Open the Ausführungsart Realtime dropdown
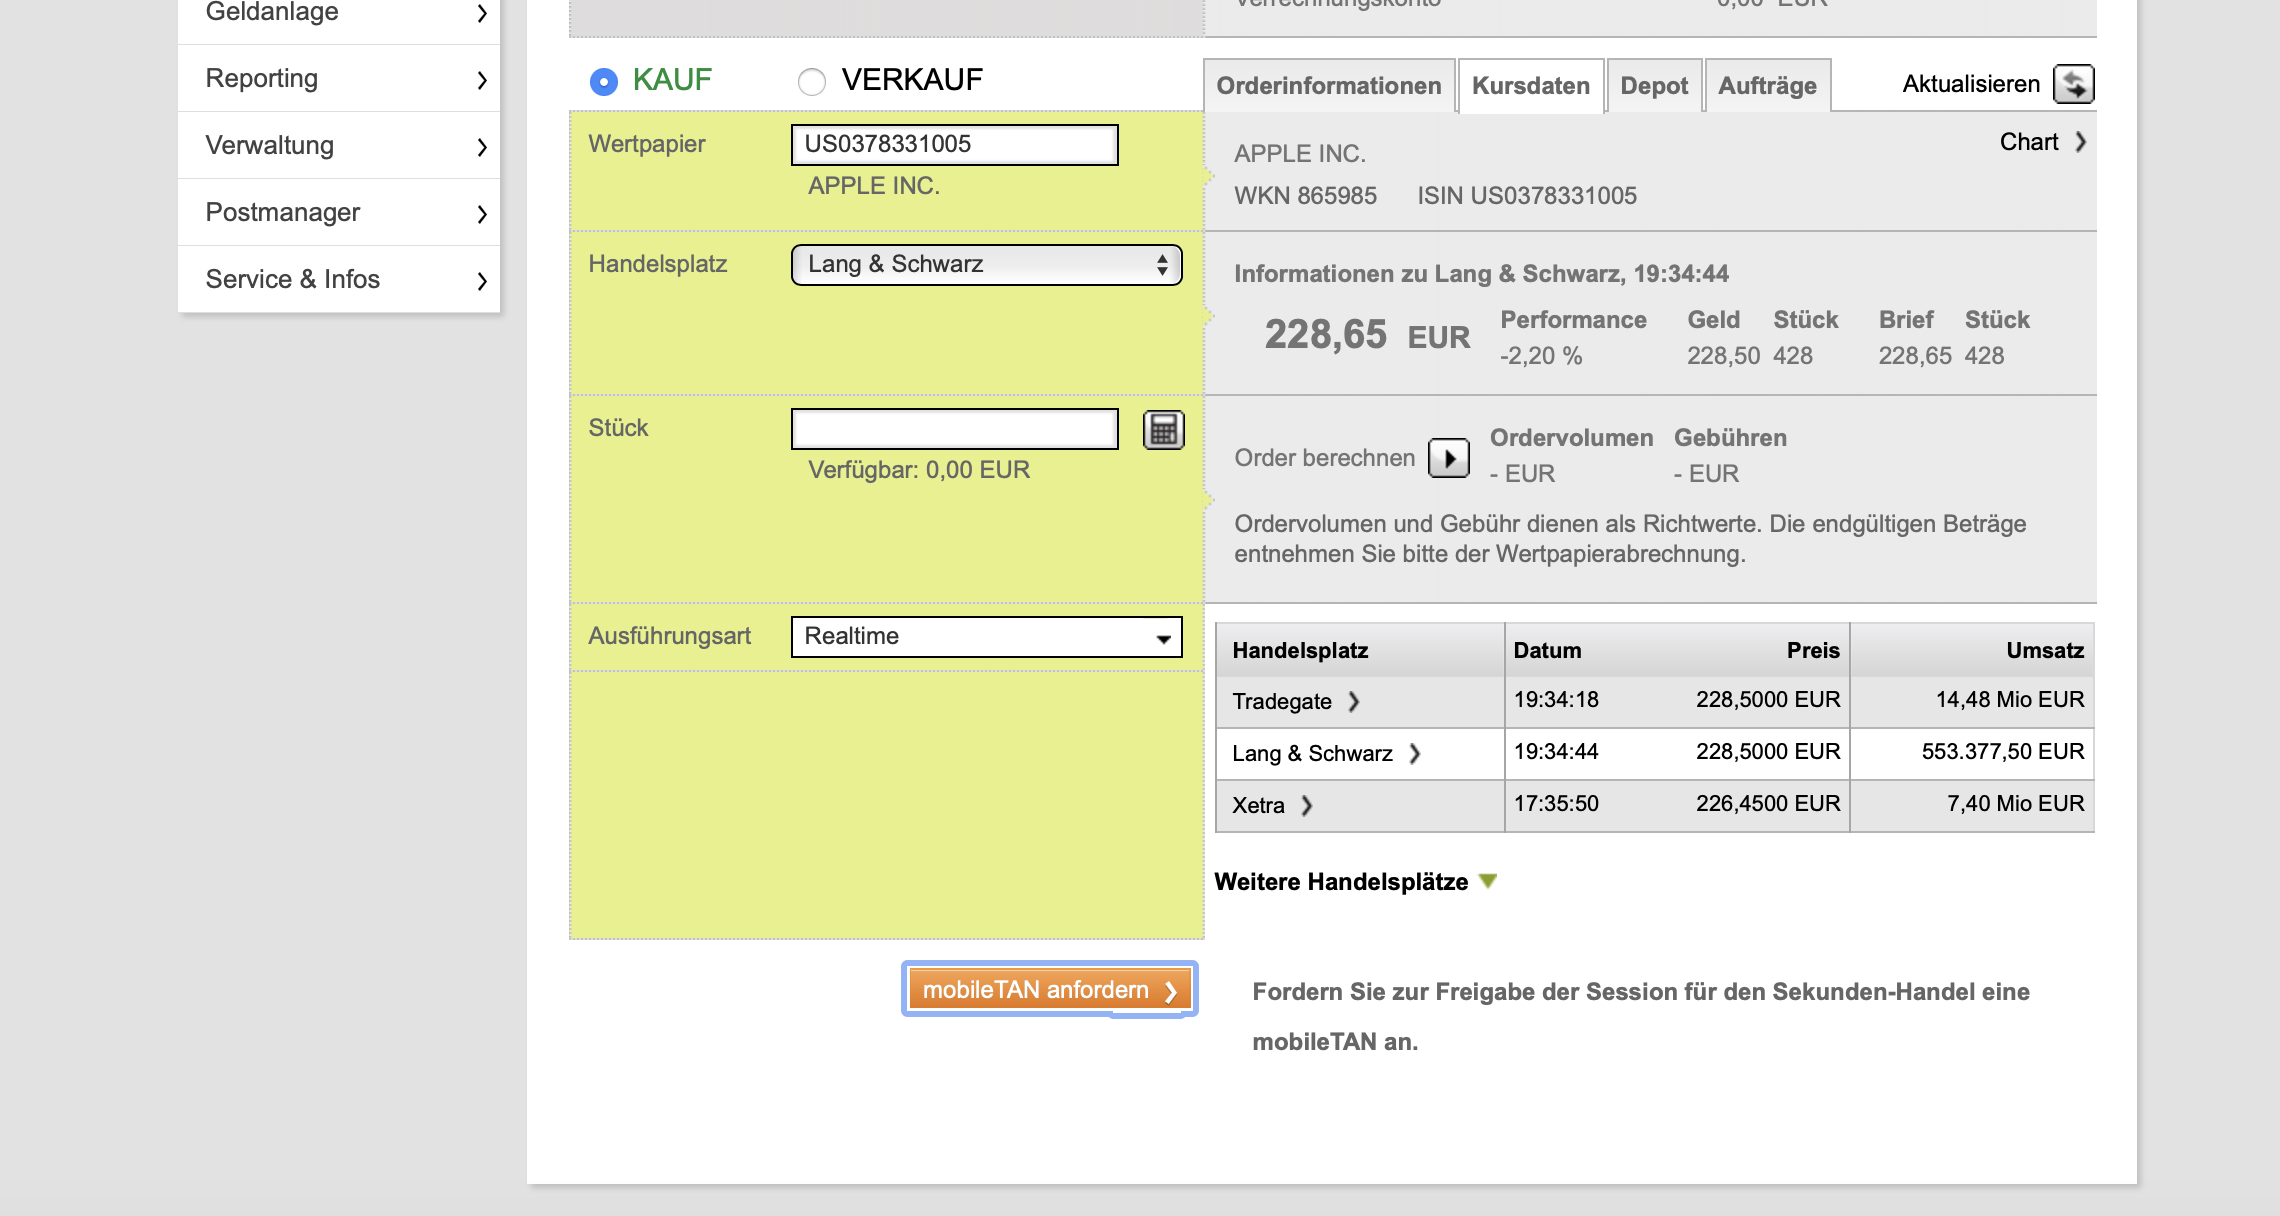 tap(986, 637)
